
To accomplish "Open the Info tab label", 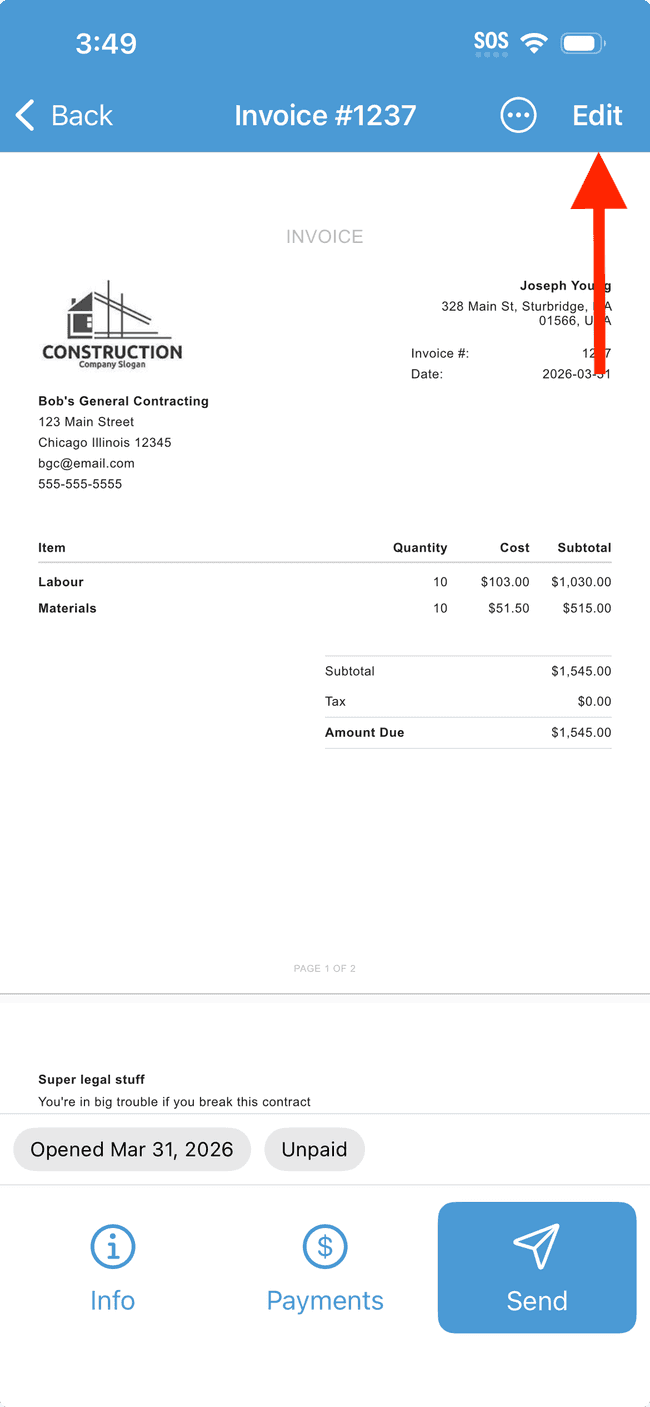I will click(x=112, y=1300).
